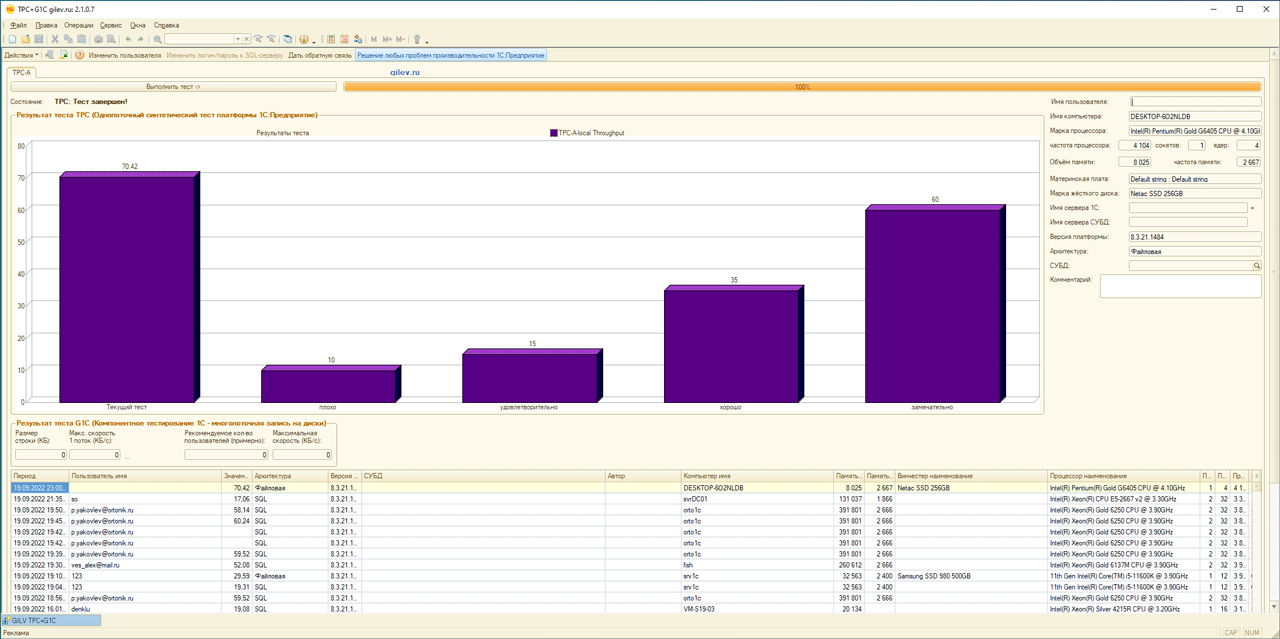Click the TPC-A local Throughput legend swatch
This screenshot has width=1280, height=639.
tap(553, 133)
